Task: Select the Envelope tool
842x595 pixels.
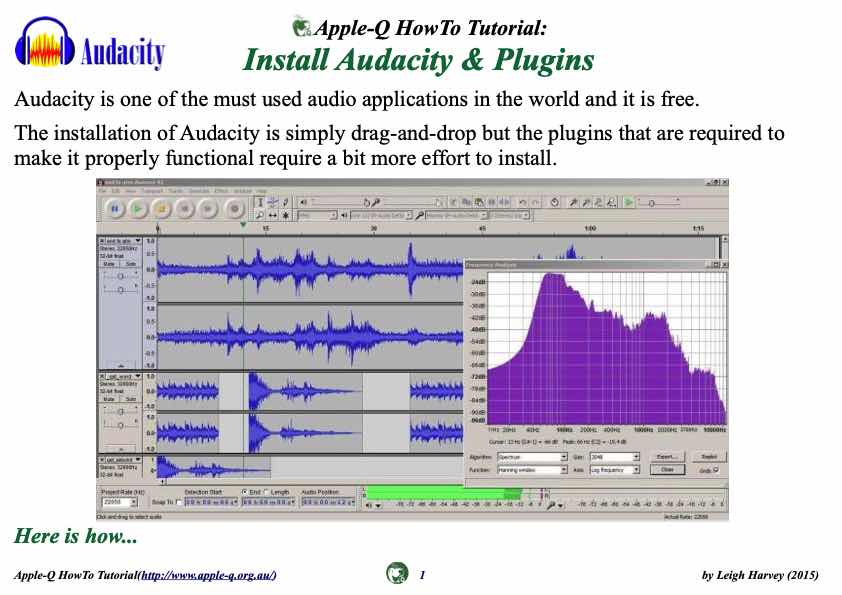Action: (x=273, y=202)
